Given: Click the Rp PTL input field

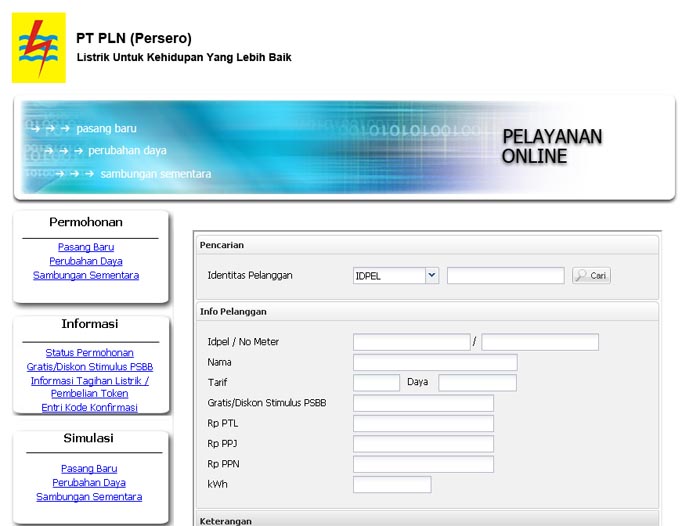Looking at the screenshot, I should click(x=423, y=424).
